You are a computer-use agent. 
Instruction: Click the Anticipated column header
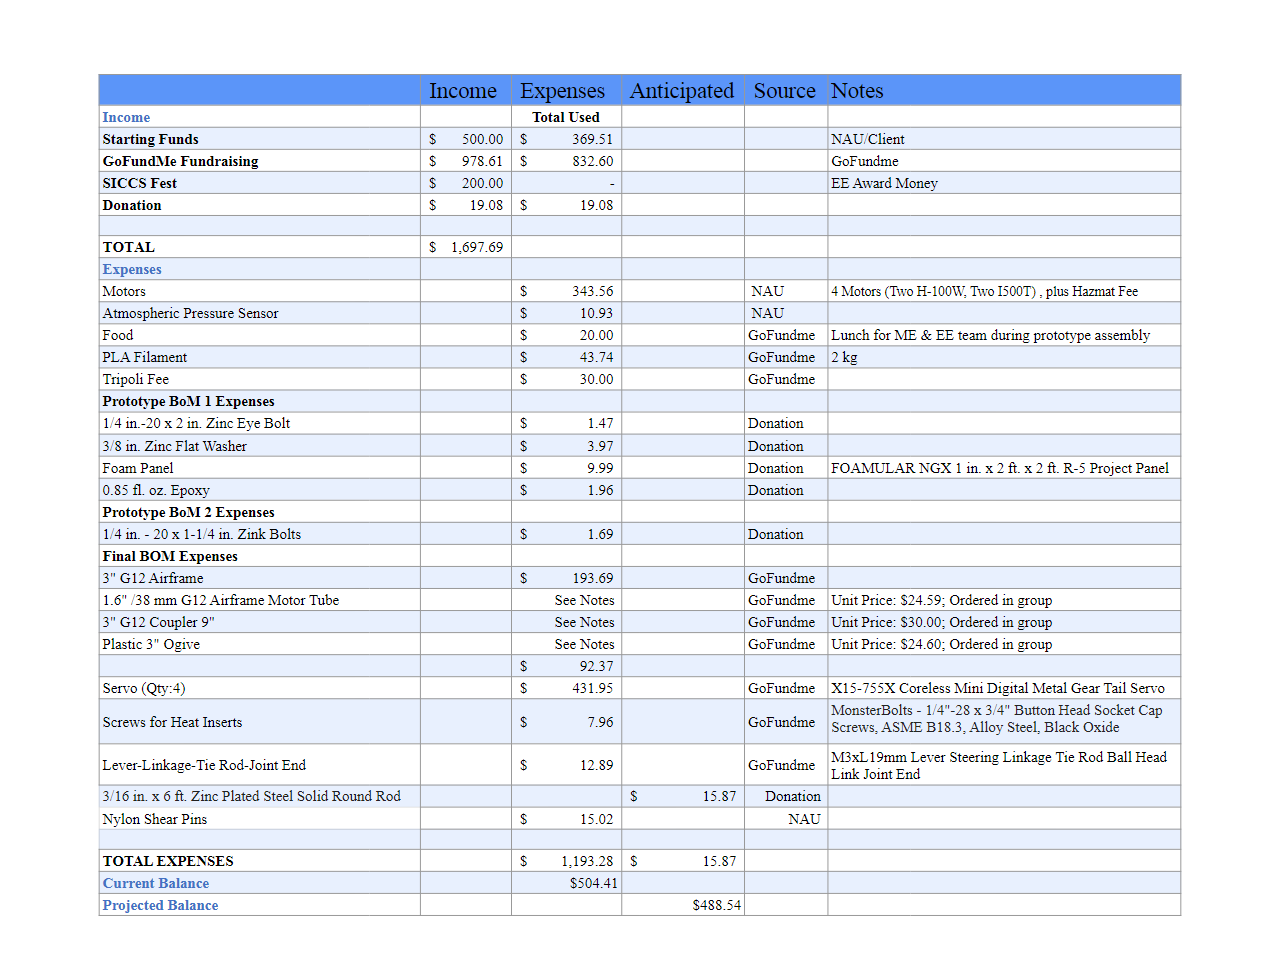(682, 91)
